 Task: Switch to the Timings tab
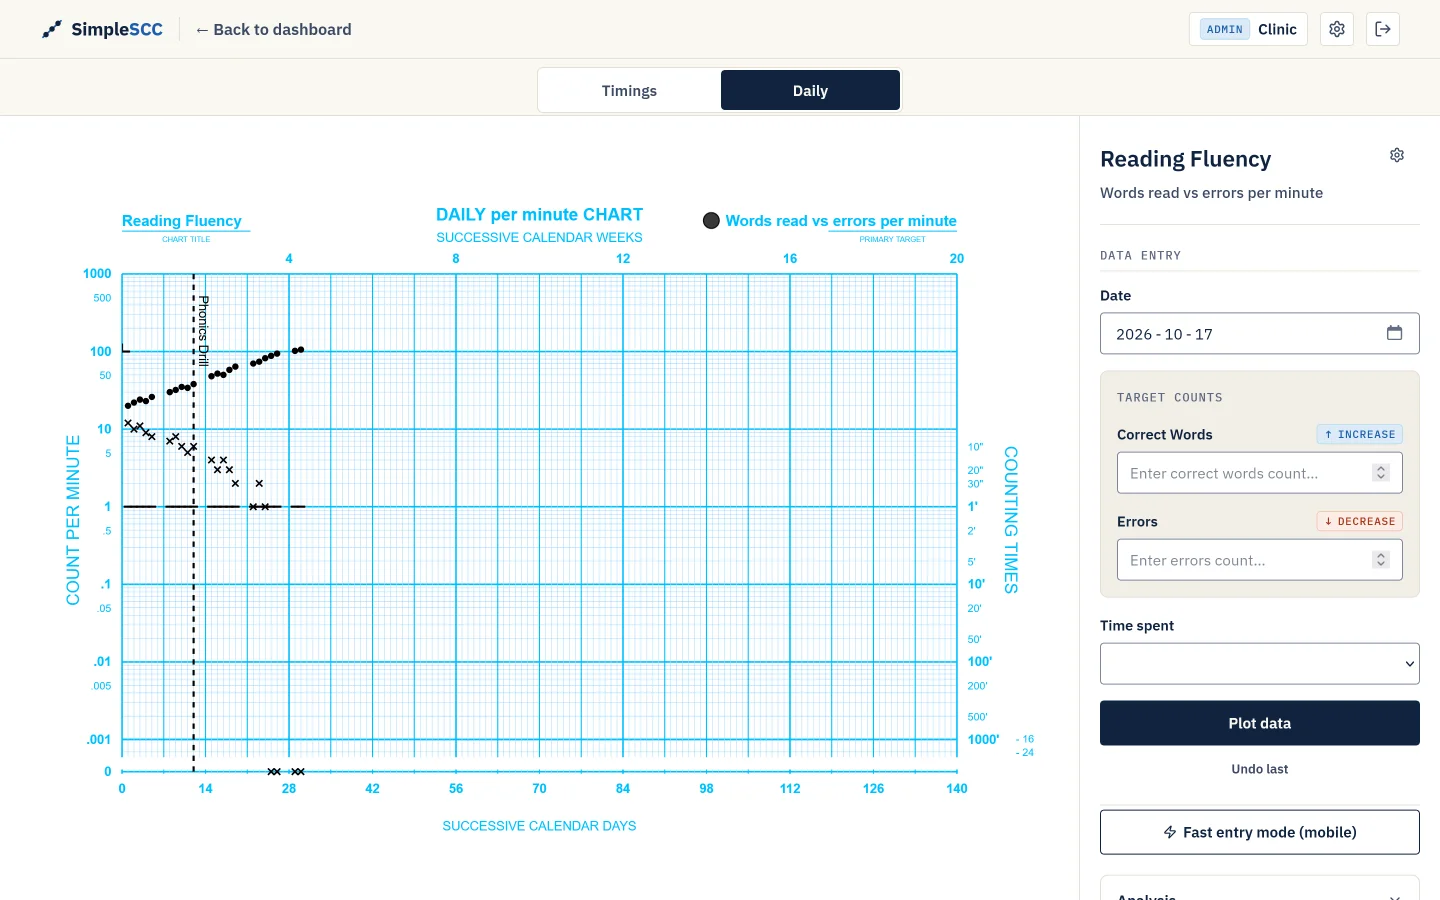[629, 90]
